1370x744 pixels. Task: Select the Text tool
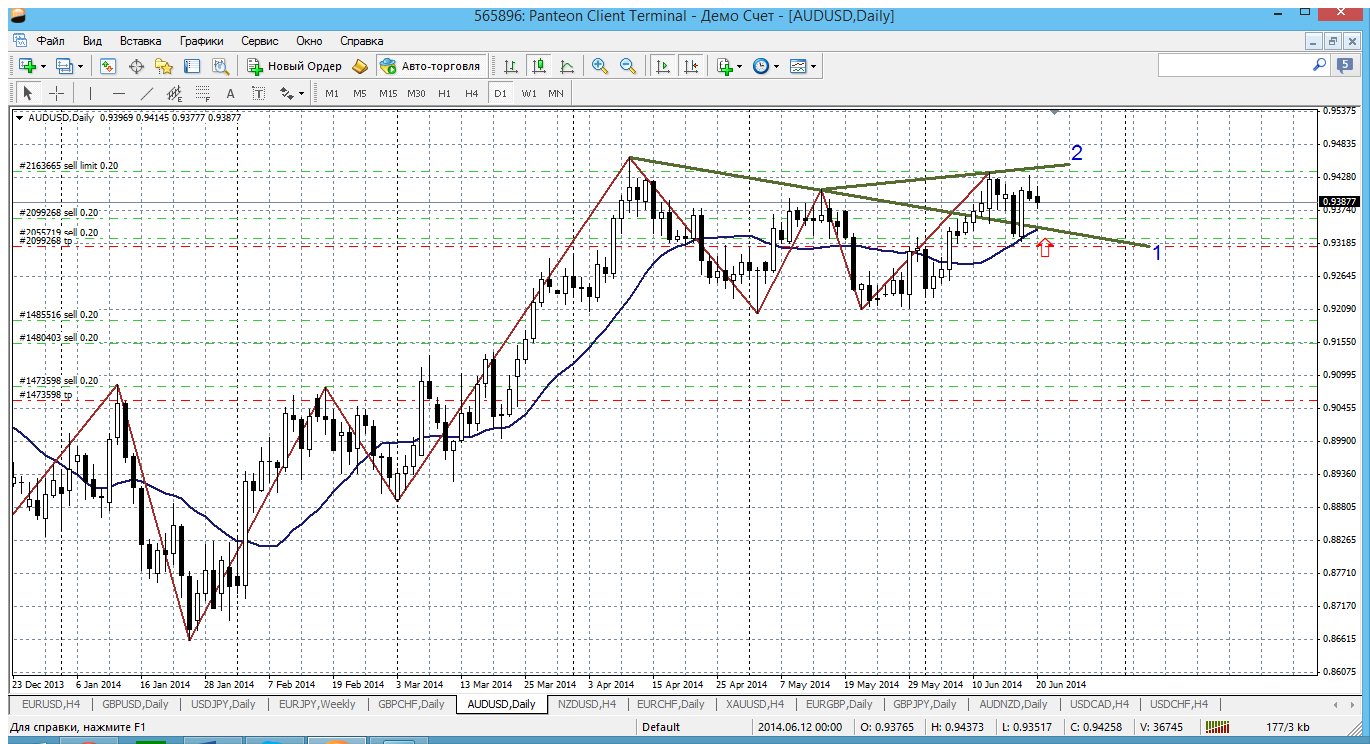[x=230, y=93]
